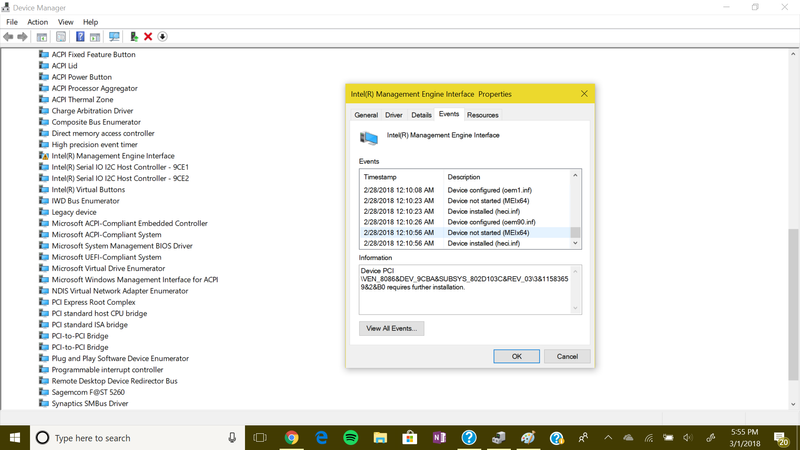This screenshot has width=800, height=450.
Task: Select the 12:10:56 AM Device not started event
Action: (465, 233)
